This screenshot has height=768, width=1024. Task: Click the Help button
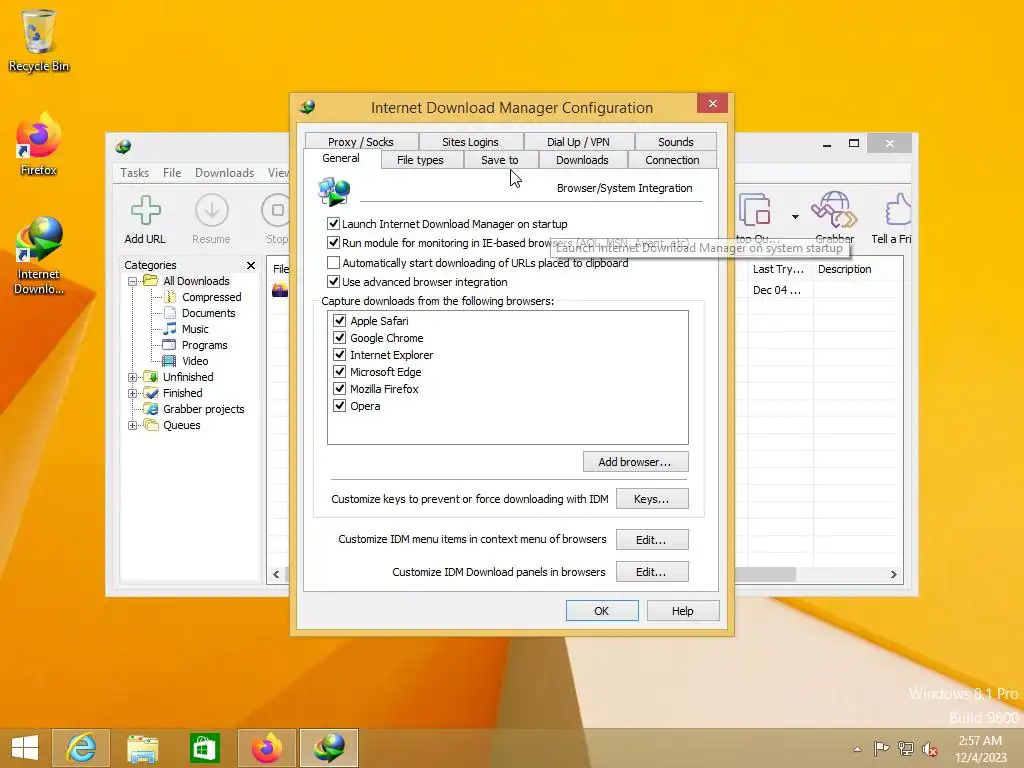pyautogui.click(x=683, y=611)
